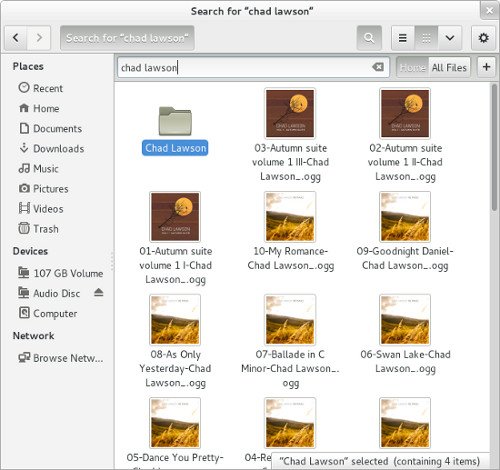Select the 05-Dance You Pretty thumbnail
Viewport: 500px width, 470px height.
tap(175, 423)
